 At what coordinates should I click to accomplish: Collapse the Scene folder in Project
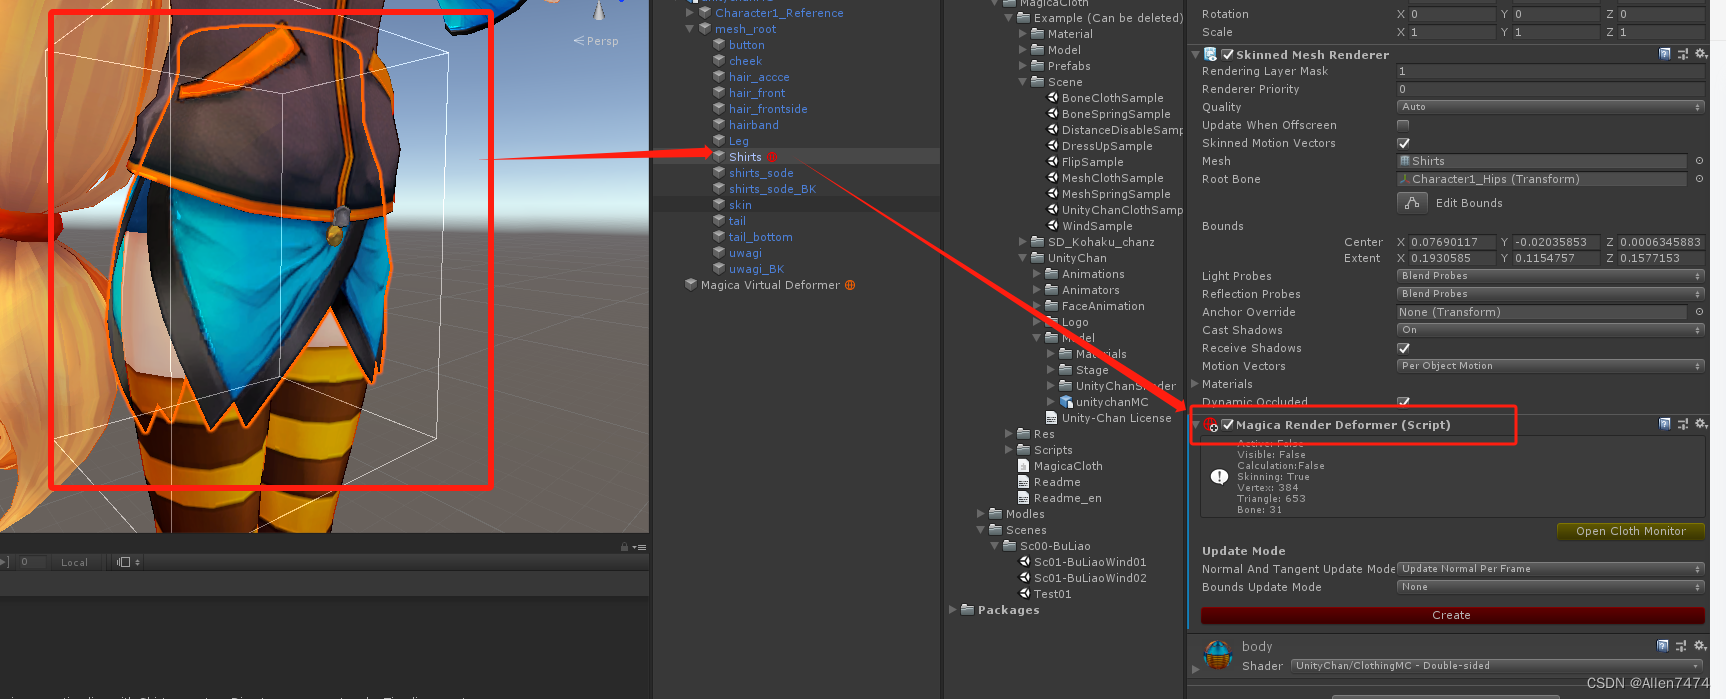coord(1023,82)
